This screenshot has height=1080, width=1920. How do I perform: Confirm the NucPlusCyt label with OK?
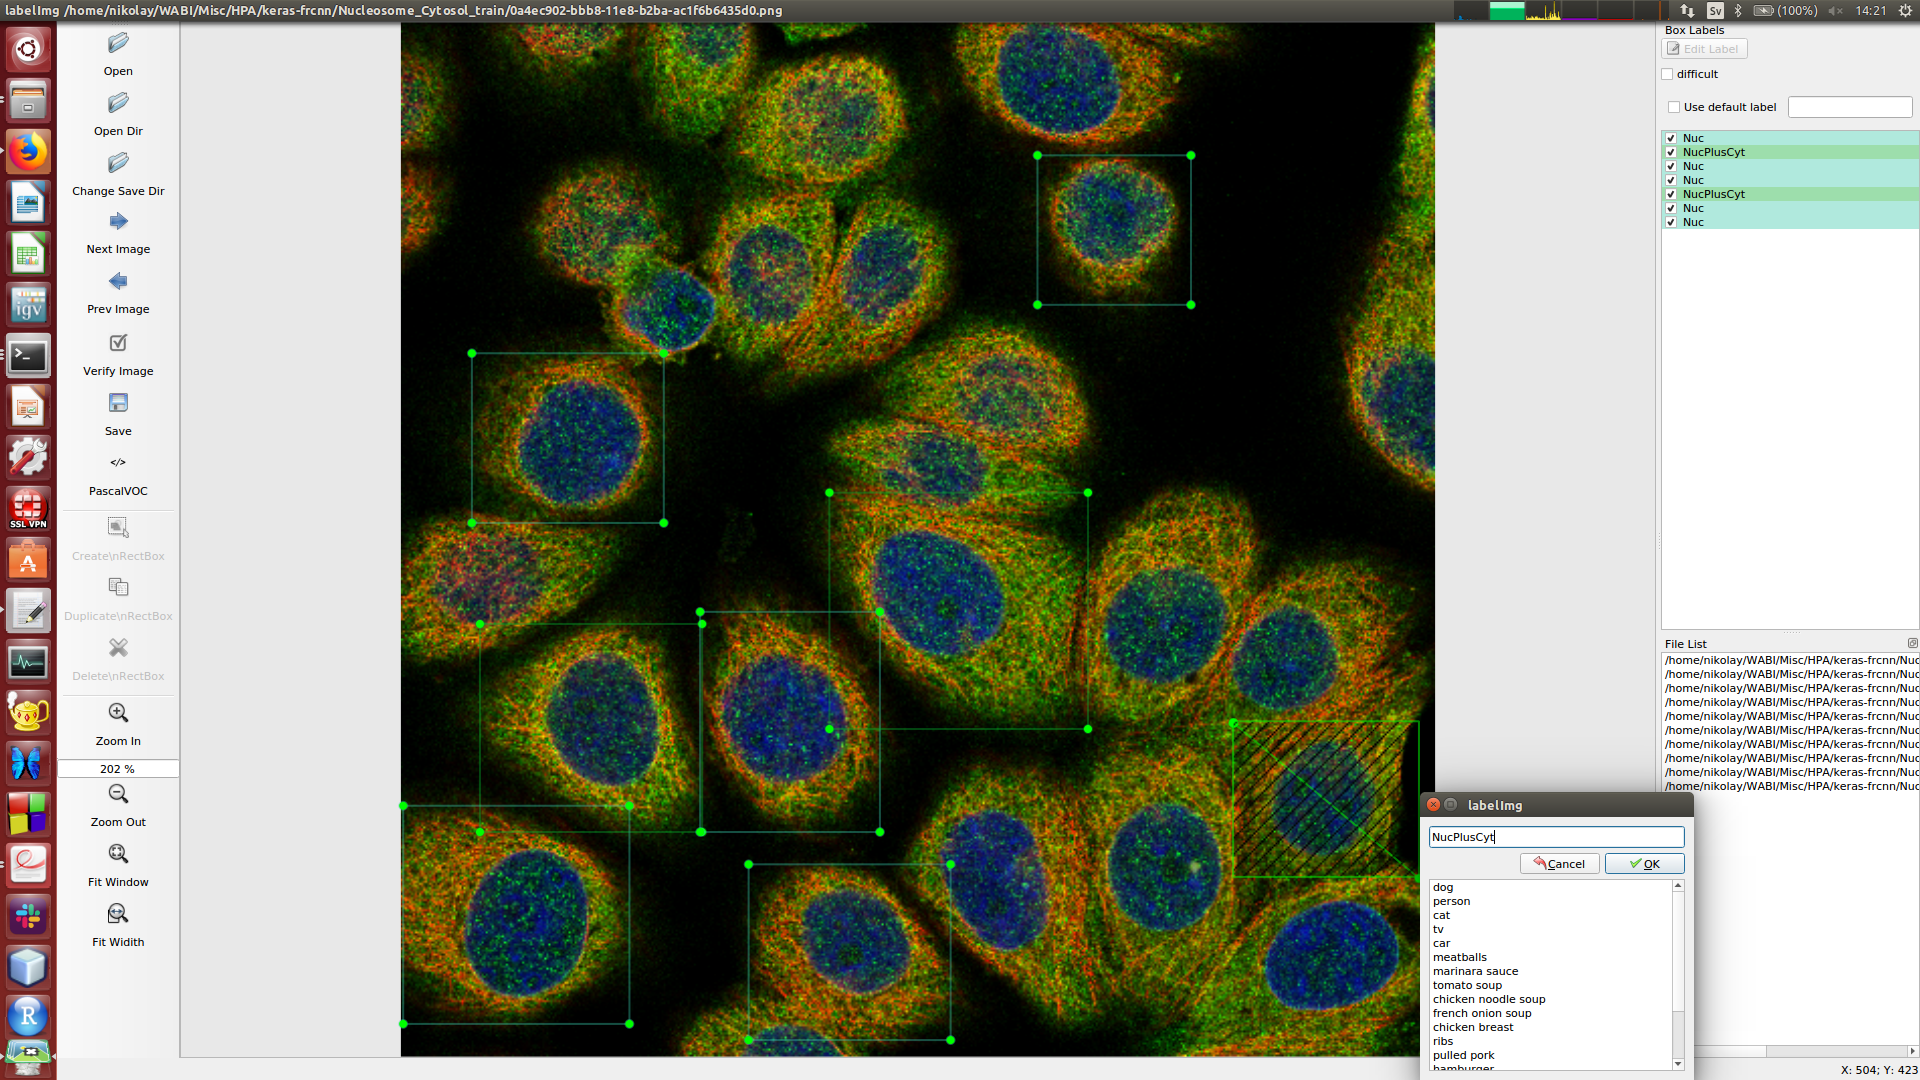pos(1644,863)
